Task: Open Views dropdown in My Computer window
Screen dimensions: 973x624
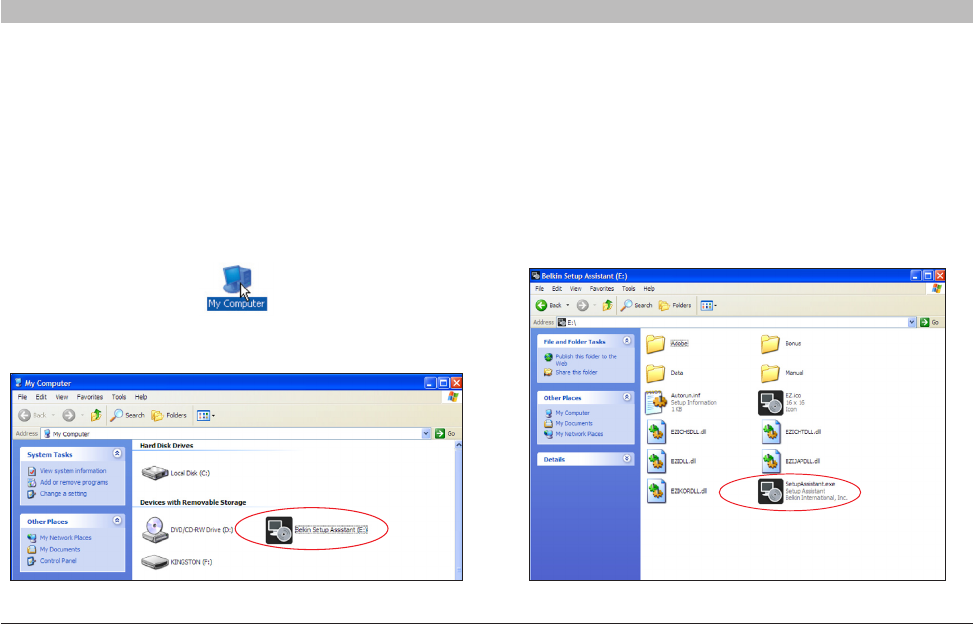Action: (205, 415)
